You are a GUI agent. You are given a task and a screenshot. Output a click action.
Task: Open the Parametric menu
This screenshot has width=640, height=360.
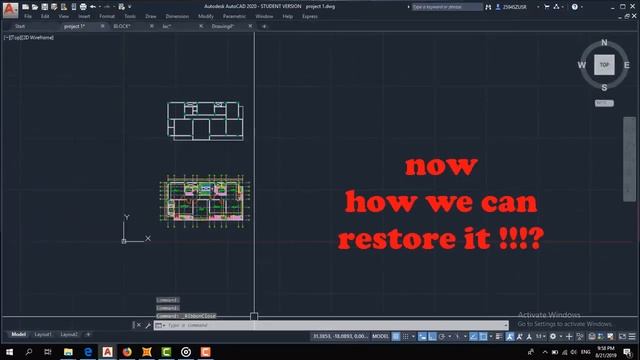click(234, 16)
